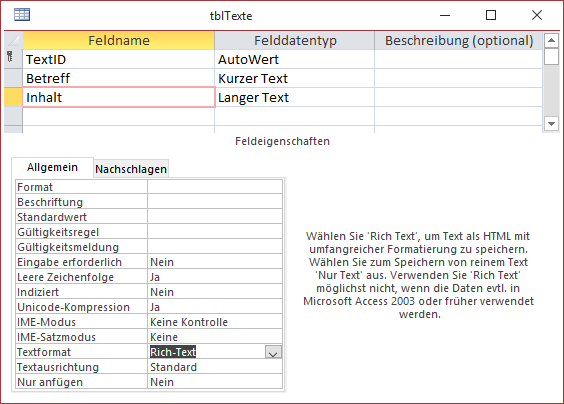Select the Betreff field name cell
This screenshot has height=404, width=564.
[119, 78]
